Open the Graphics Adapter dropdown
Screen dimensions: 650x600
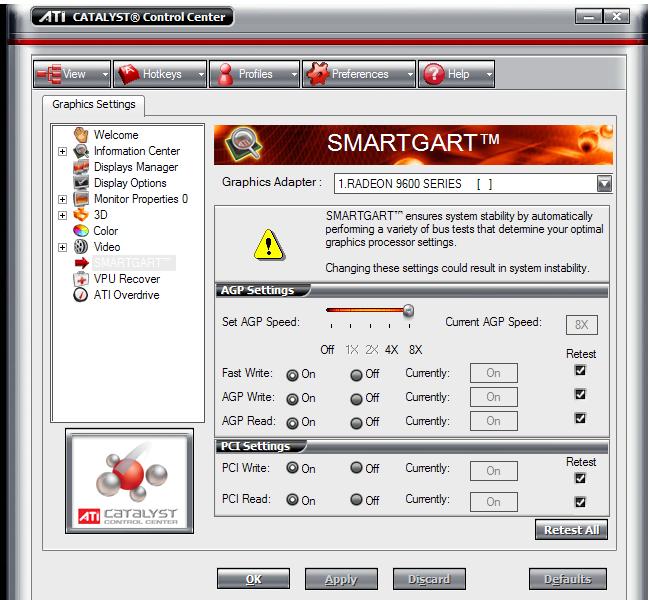tap(604, 184)
